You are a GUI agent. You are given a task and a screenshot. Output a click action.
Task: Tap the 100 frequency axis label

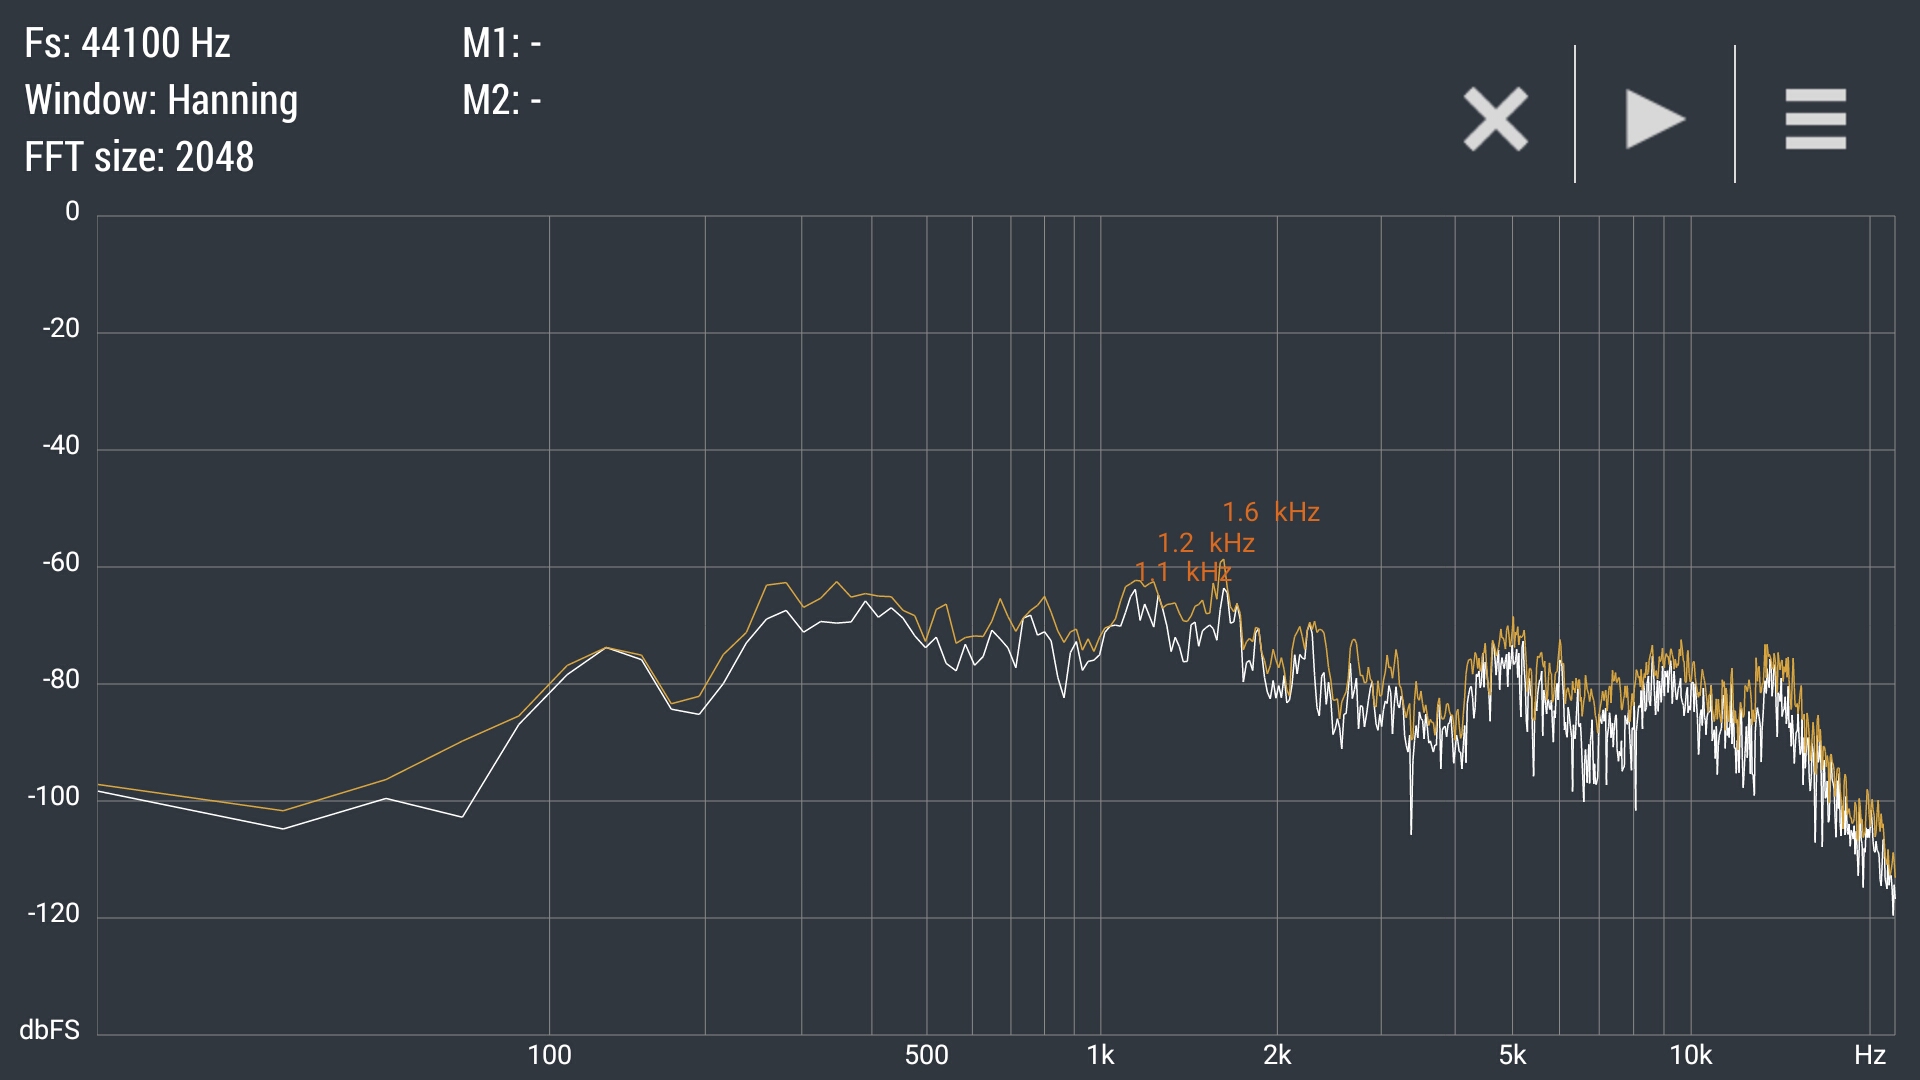coord(549,1055)
